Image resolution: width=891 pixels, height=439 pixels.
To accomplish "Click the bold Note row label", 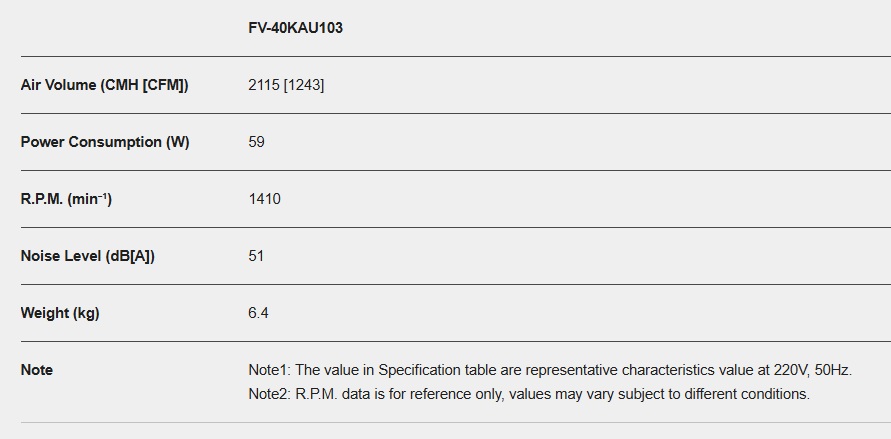I will pos(37,370).
